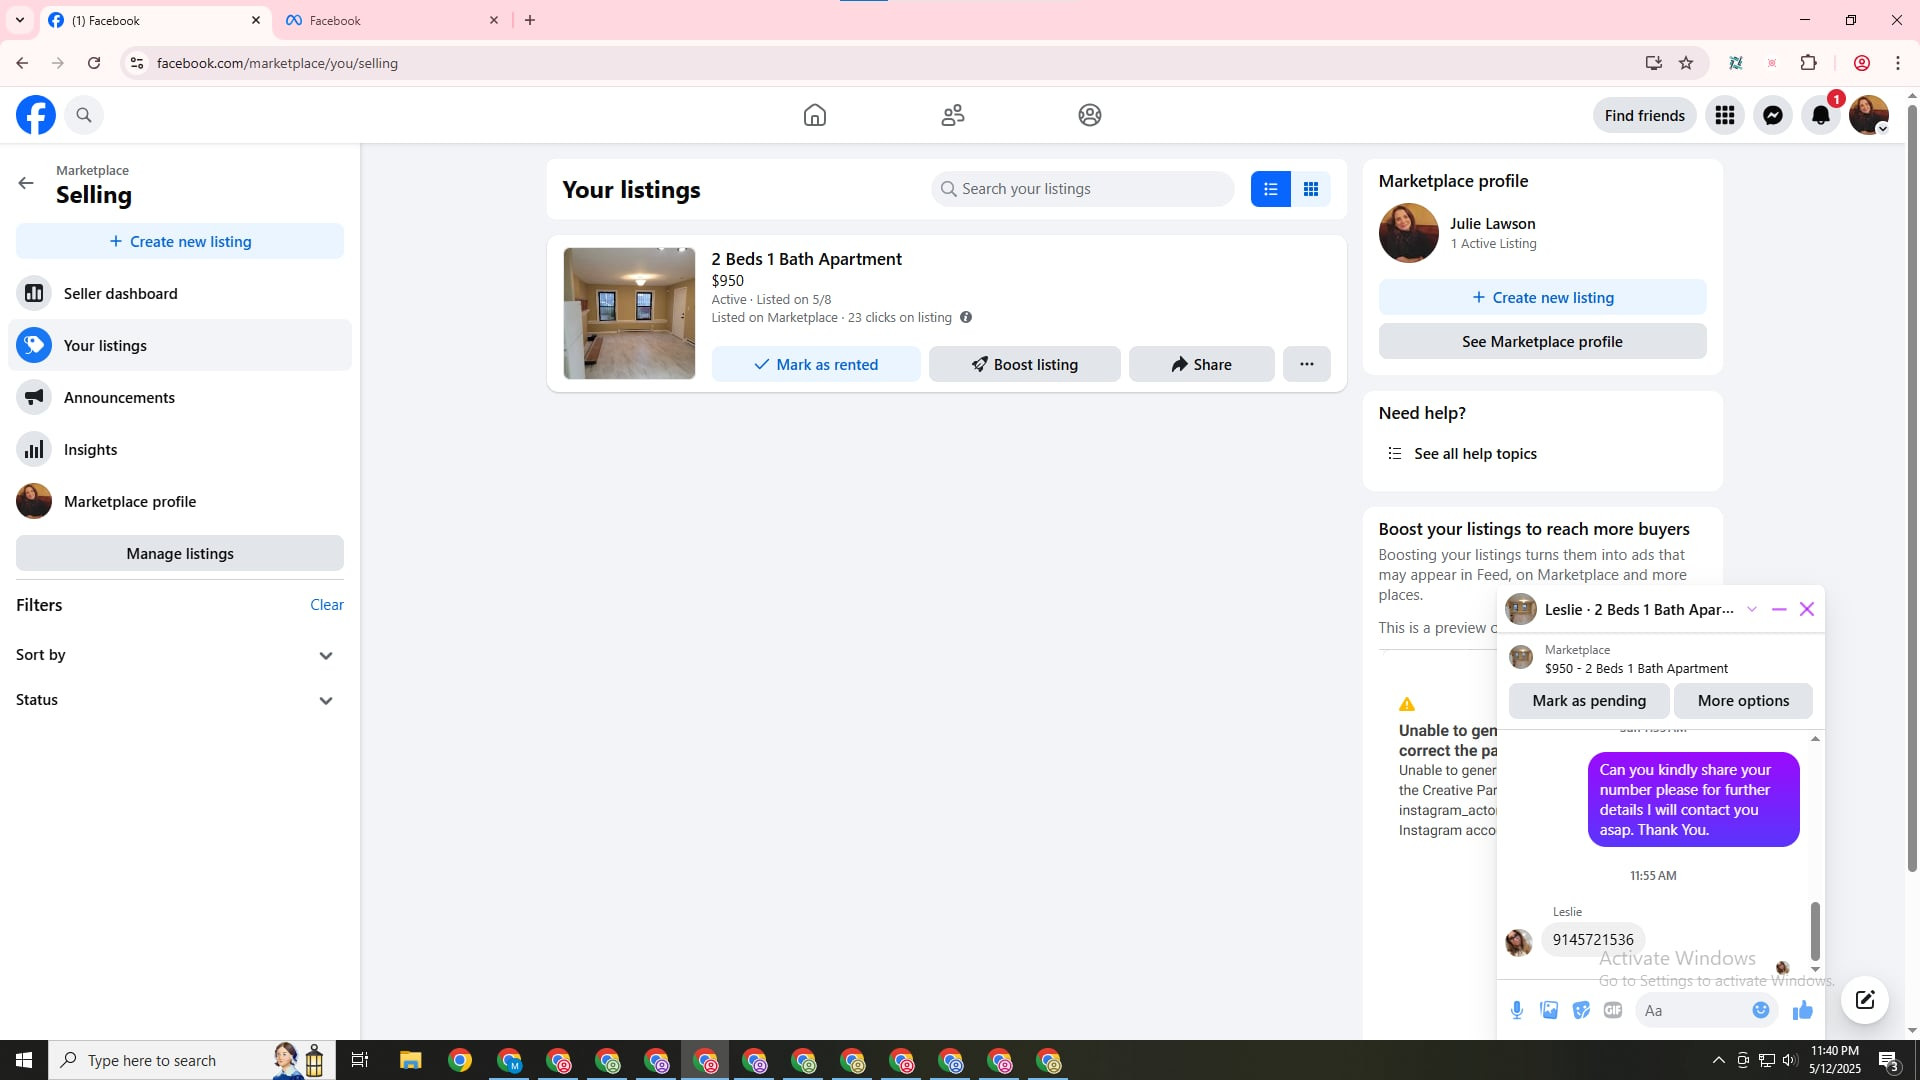Choose a sticker in chat
Screen dimensions: 1920x1080
click(x=1581, y=1010)
